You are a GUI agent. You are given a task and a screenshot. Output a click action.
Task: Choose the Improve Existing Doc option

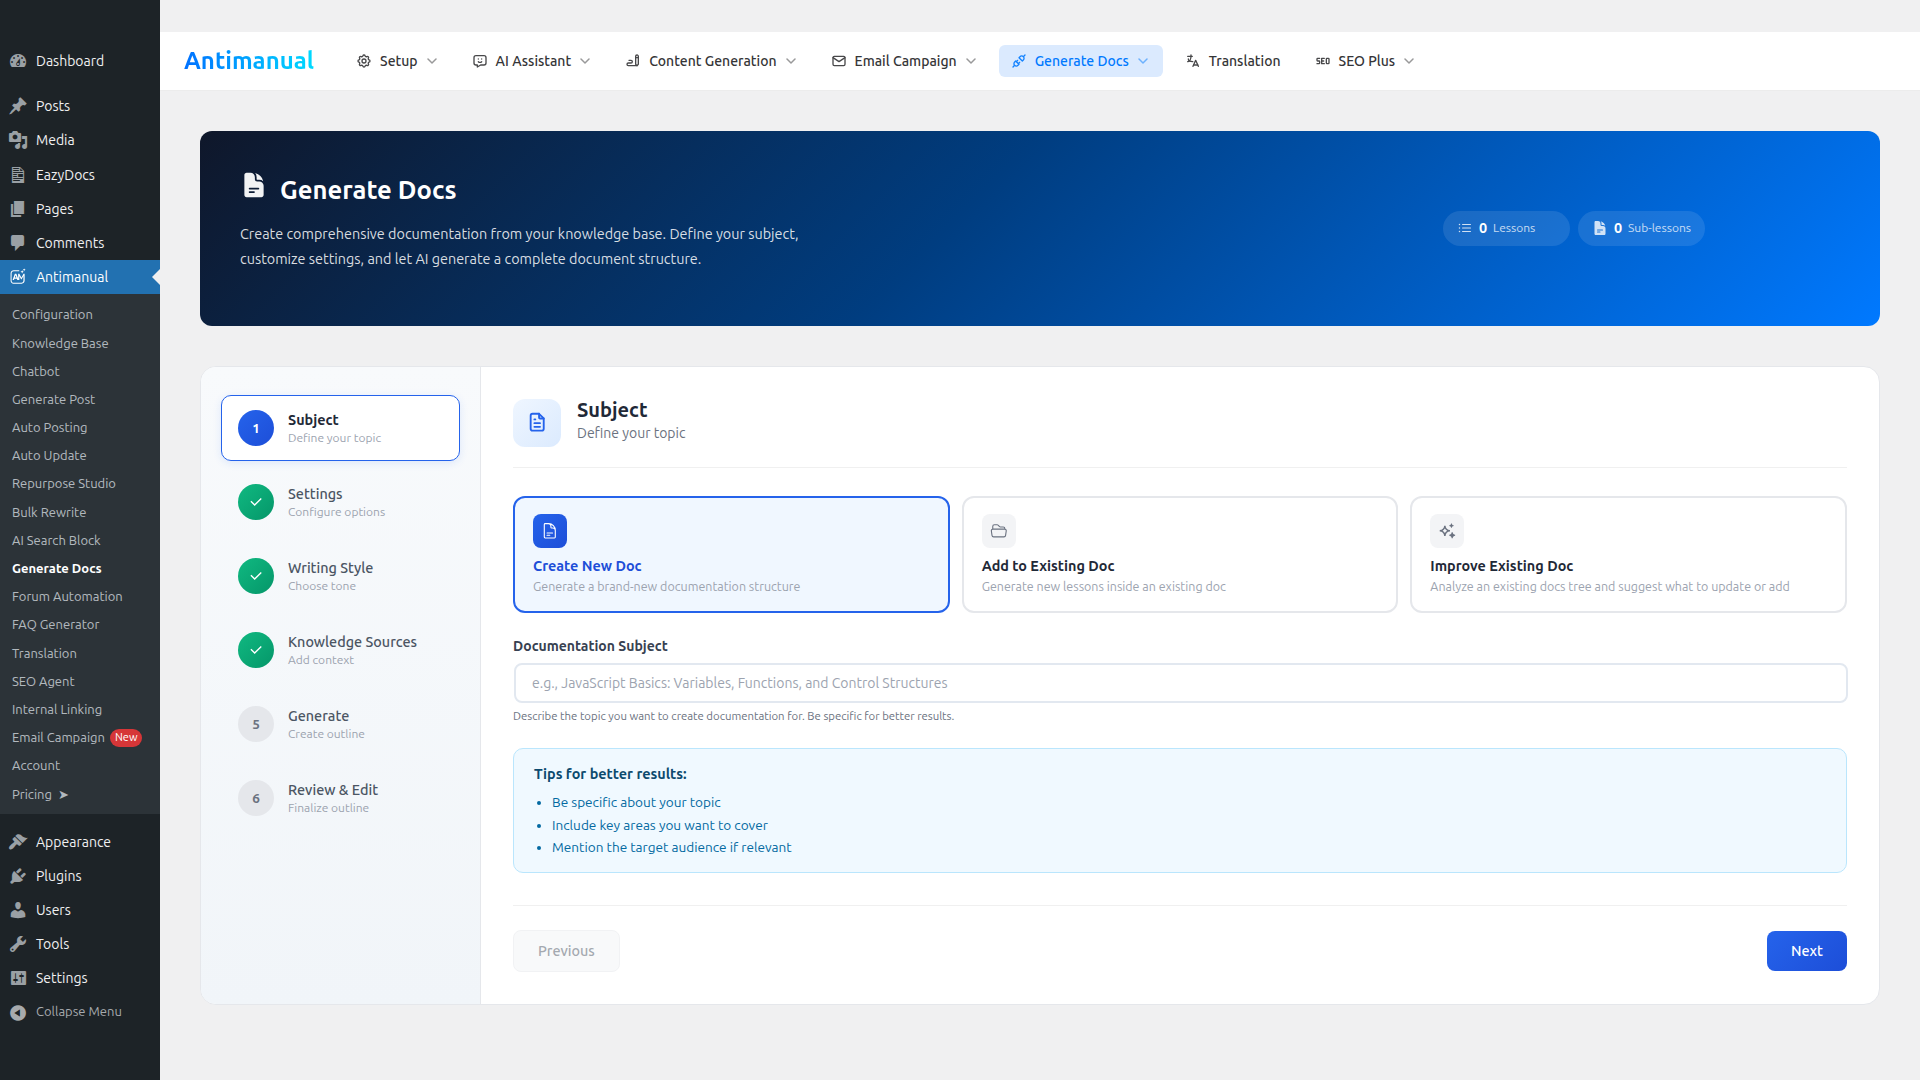1627,554
